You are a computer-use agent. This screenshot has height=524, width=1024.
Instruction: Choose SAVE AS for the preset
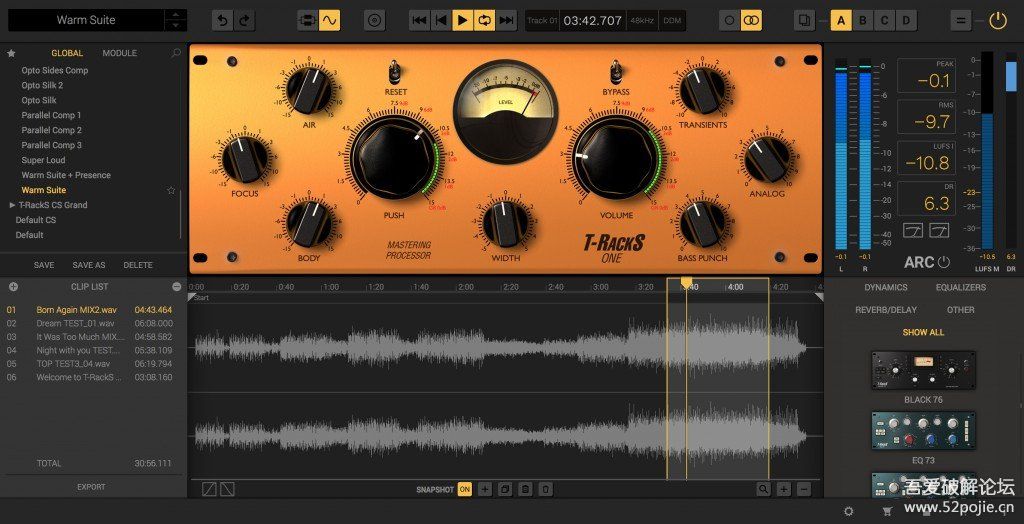pos(89,265)
